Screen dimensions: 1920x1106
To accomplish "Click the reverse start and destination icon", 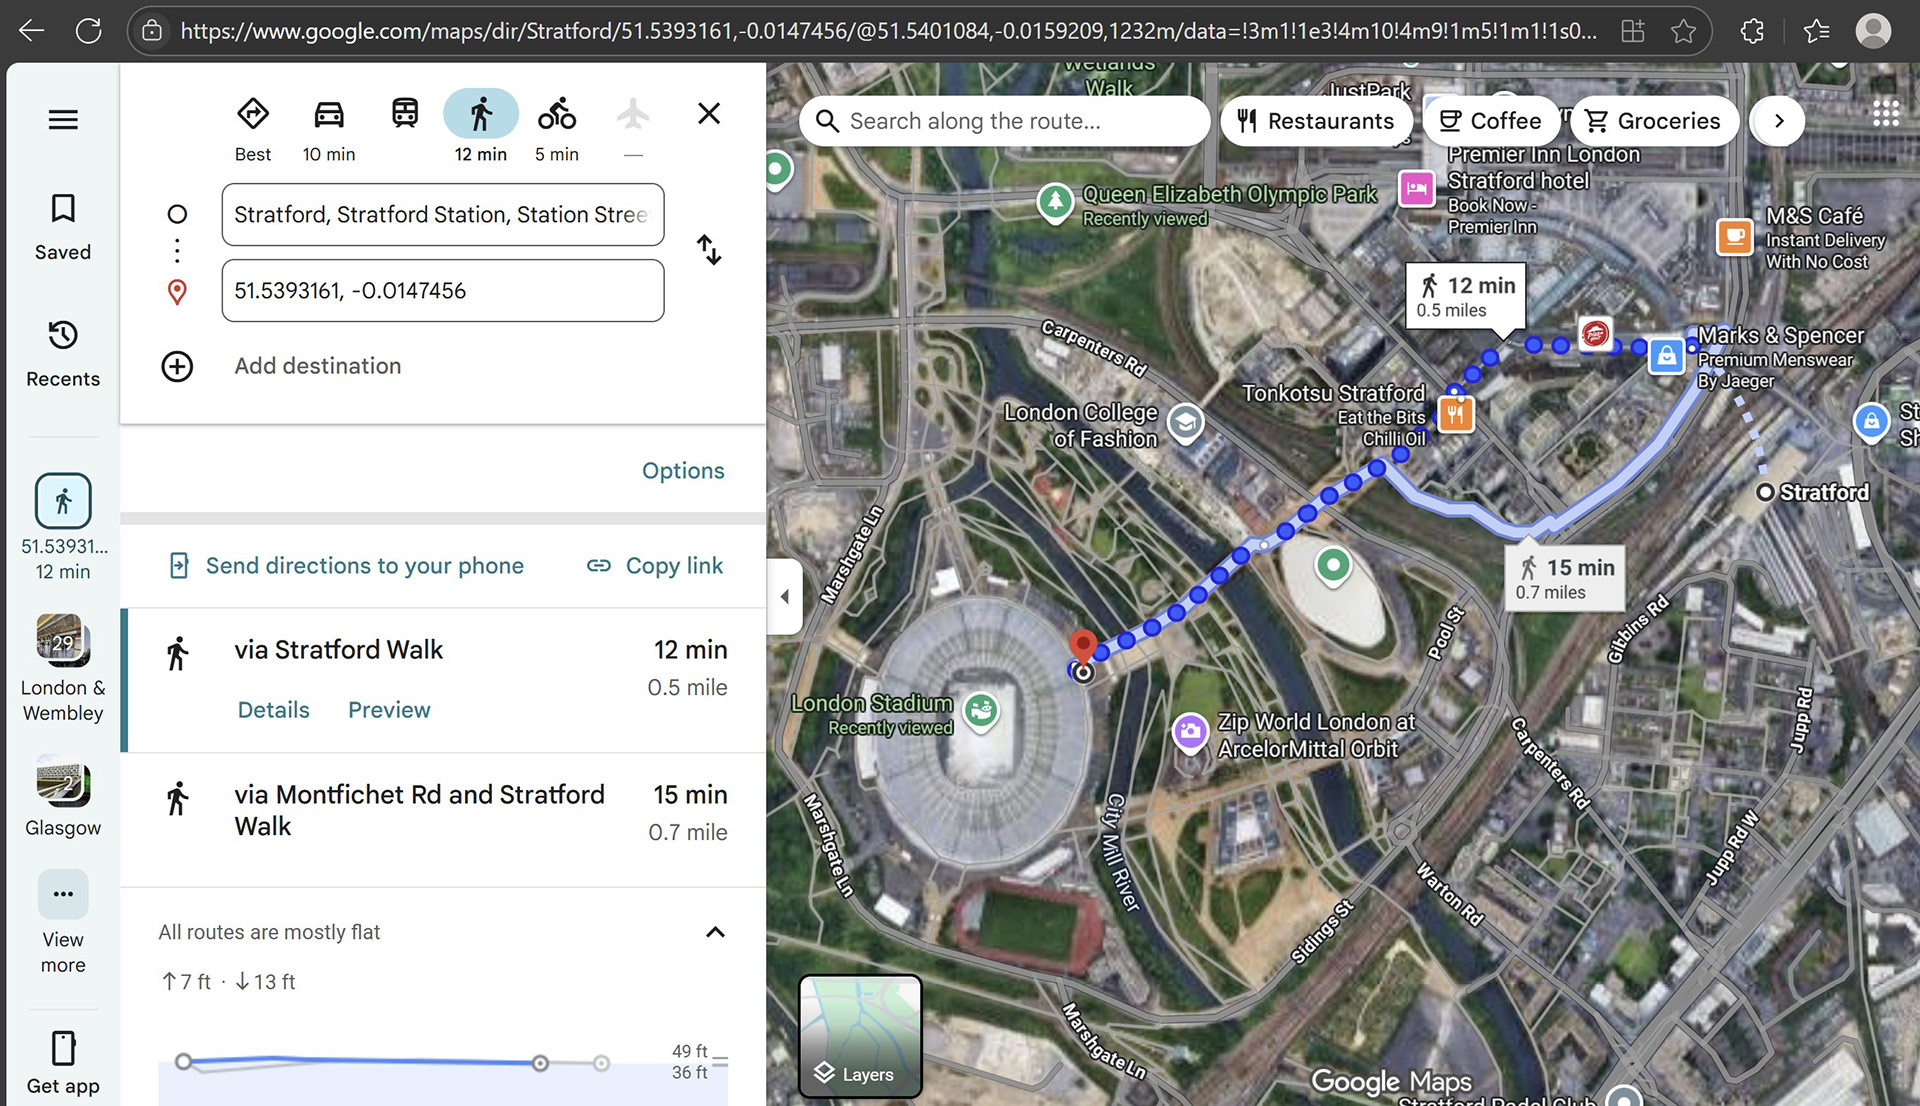I will tap(709, 250).
